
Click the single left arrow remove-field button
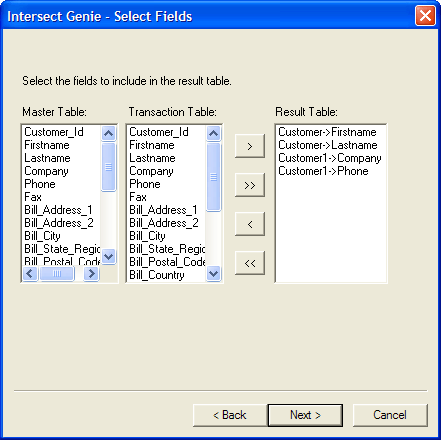[250, 224]
